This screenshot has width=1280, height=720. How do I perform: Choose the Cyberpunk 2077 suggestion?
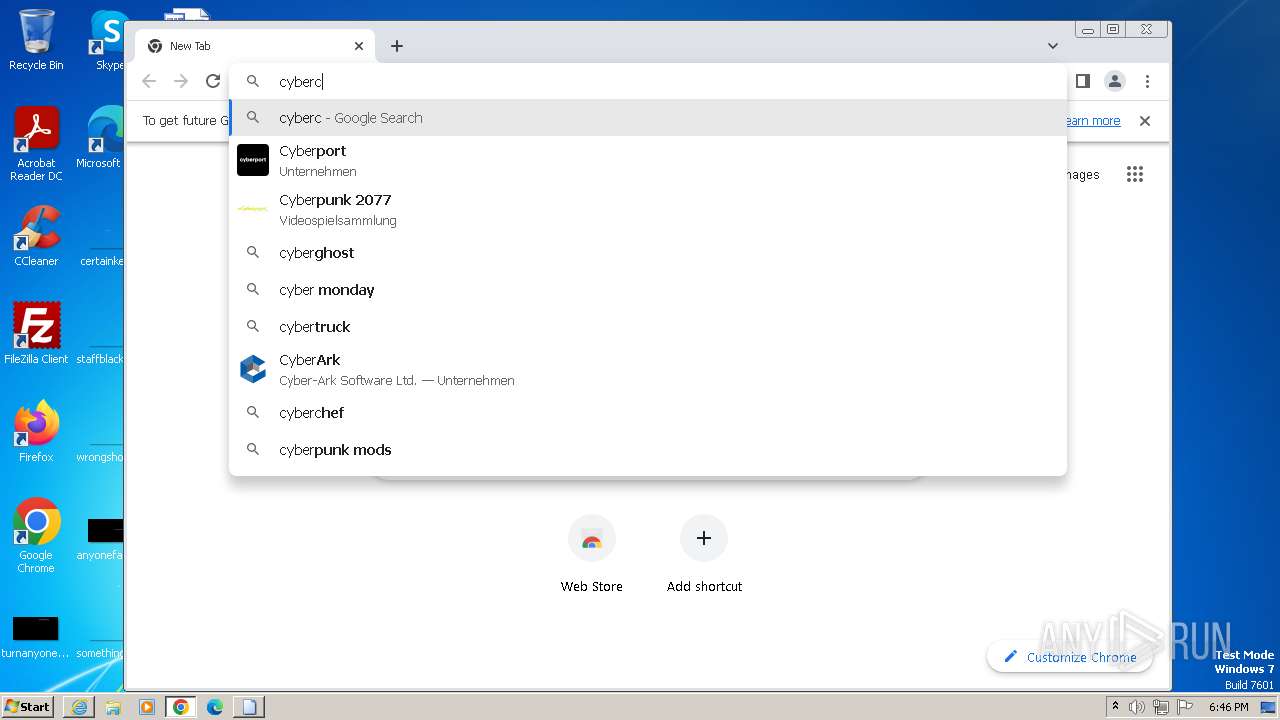(648, 209)
